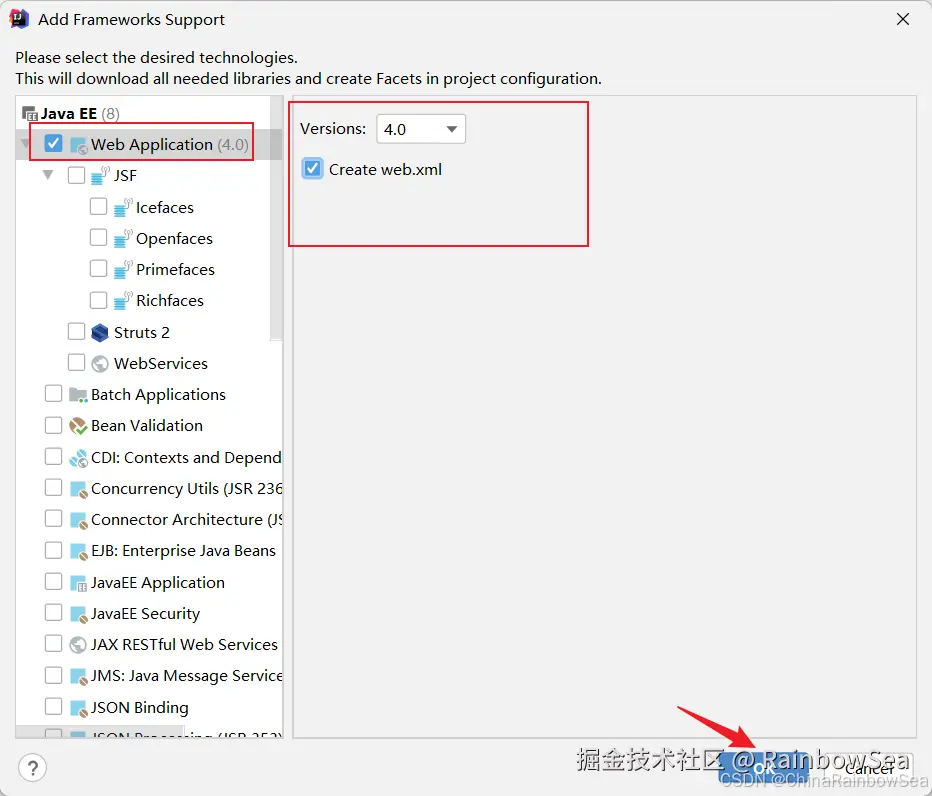The image size is (932, 796).
Task: Enable the Struts 2 checkbox
Action: (x=77, y=331)
